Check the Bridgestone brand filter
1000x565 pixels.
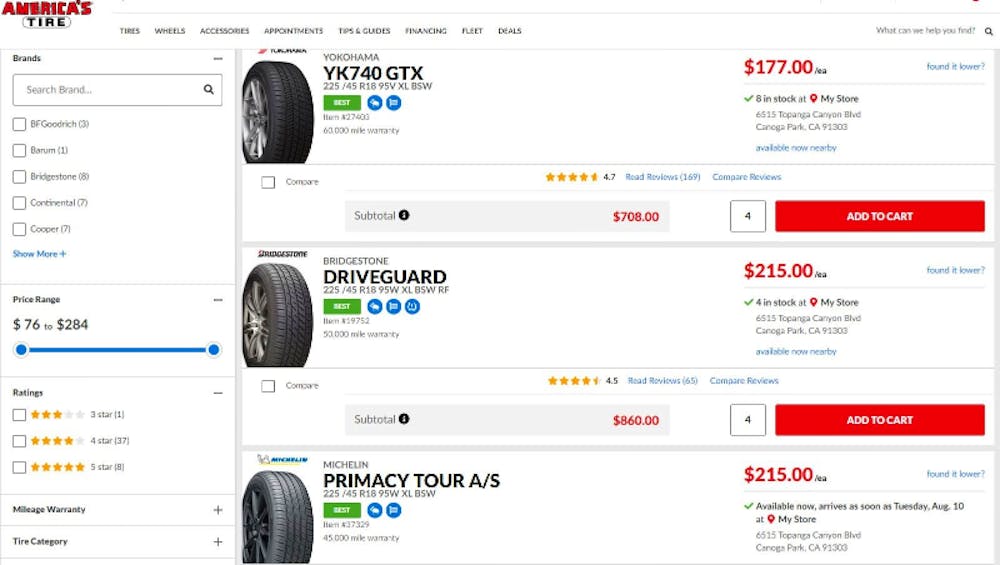(19, 177)
